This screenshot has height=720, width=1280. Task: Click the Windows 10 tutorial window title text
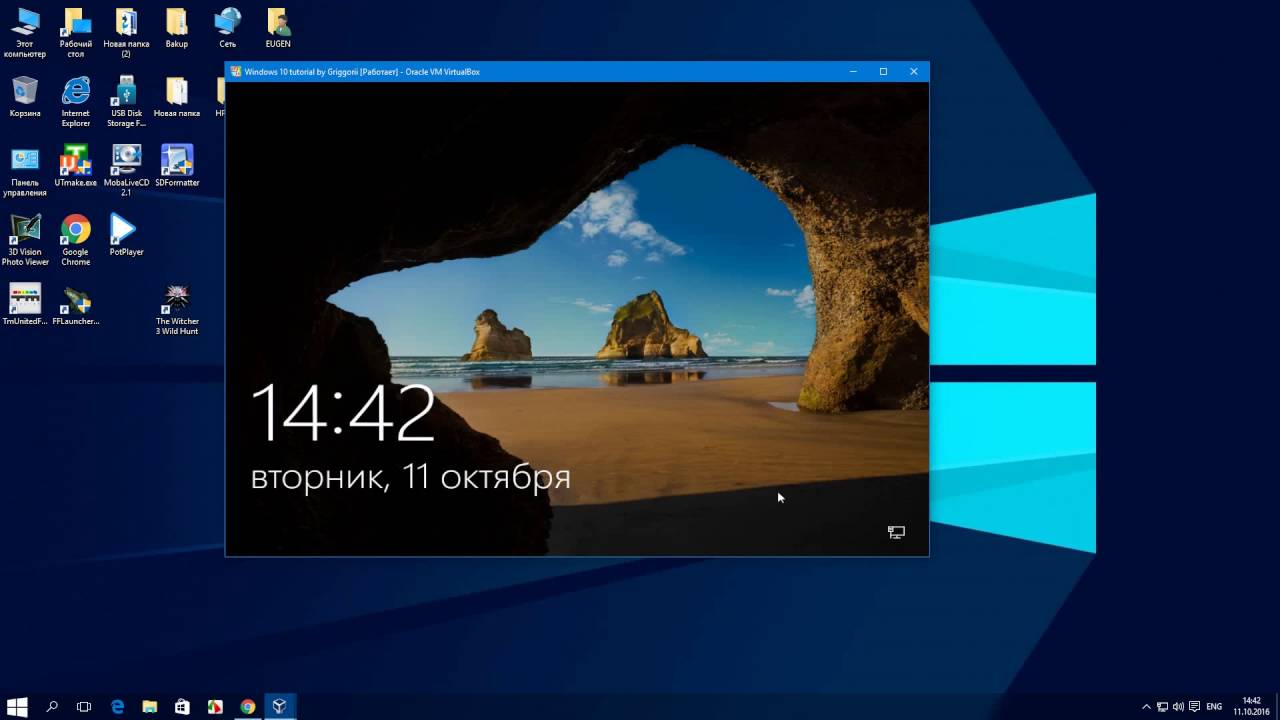(x=362, y=72)
